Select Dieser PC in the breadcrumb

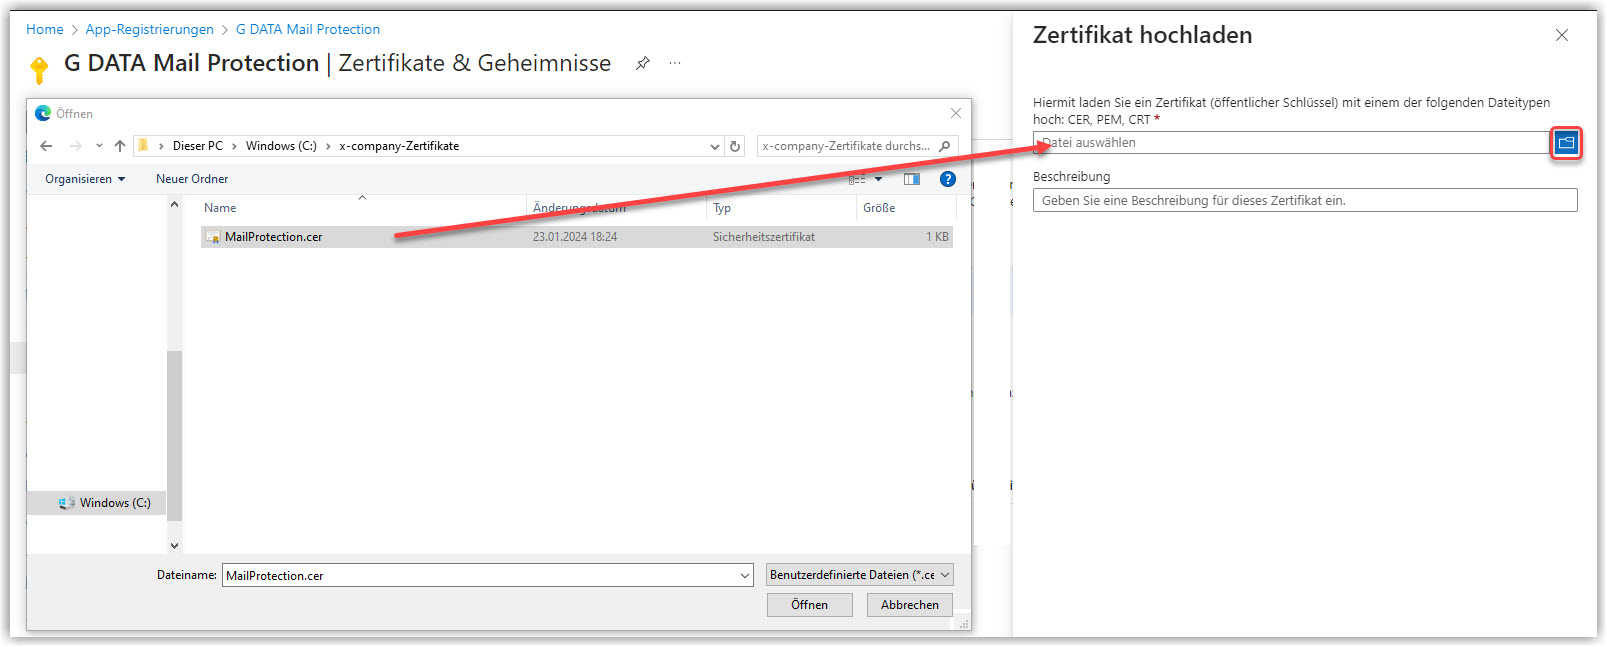point(198,146)
